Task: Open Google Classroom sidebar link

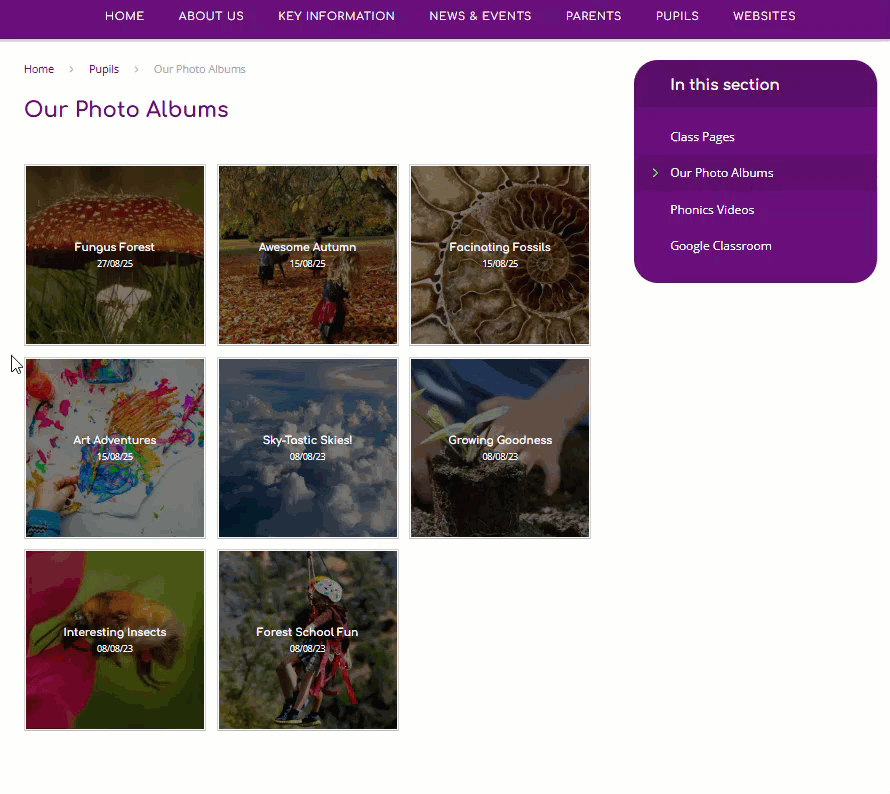Action: pos(720,246)
